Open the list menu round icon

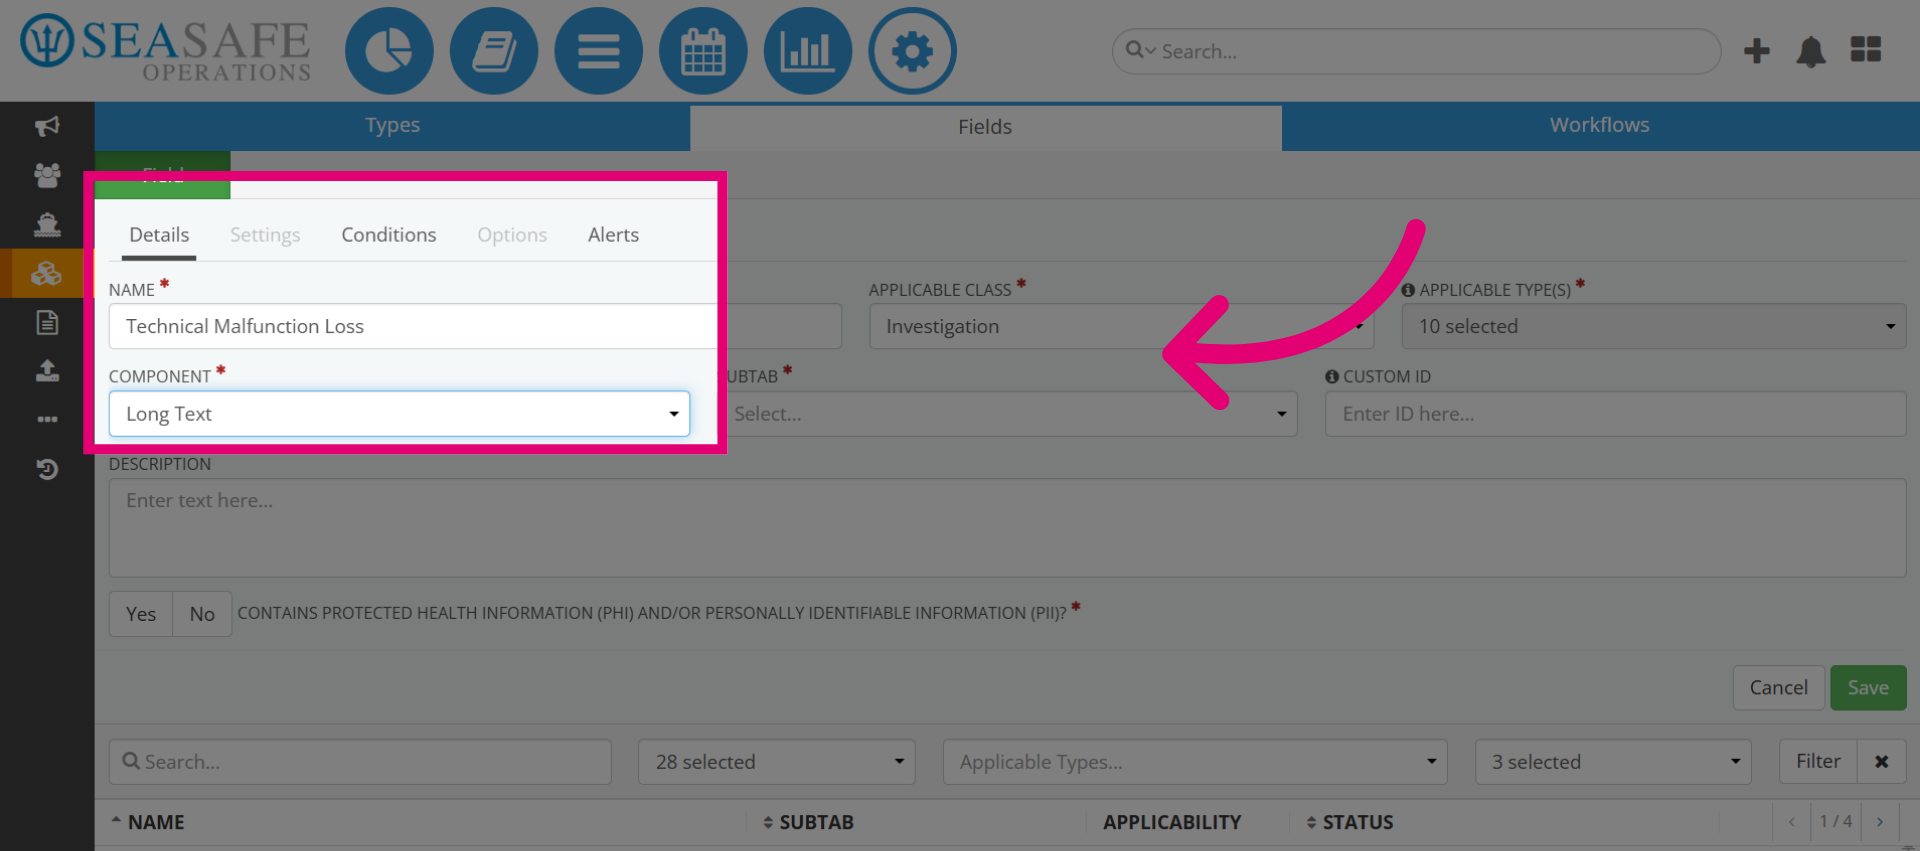click(x=598, y=51)
